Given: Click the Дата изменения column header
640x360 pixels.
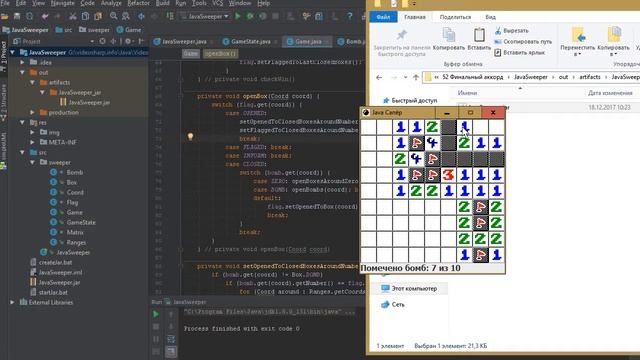Looking at the screenshot, I should pyautogui.click(x=610, y=93).
